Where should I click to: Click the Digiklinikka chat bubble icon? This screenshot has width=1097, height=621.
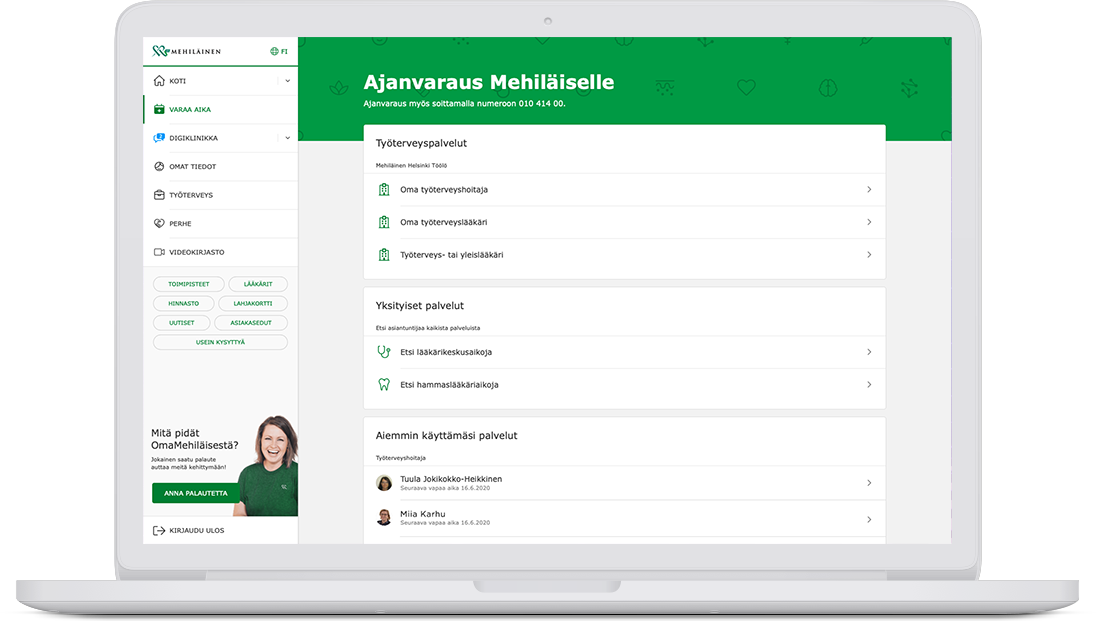tap(159, 138)
